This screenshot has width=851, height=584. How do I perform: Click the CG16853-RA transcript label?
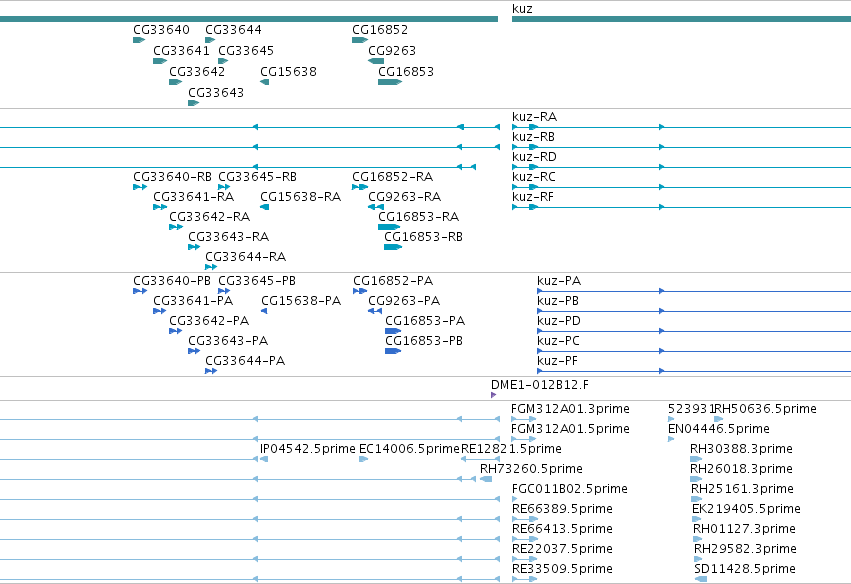pyautogui.click(x=419, y=217)
